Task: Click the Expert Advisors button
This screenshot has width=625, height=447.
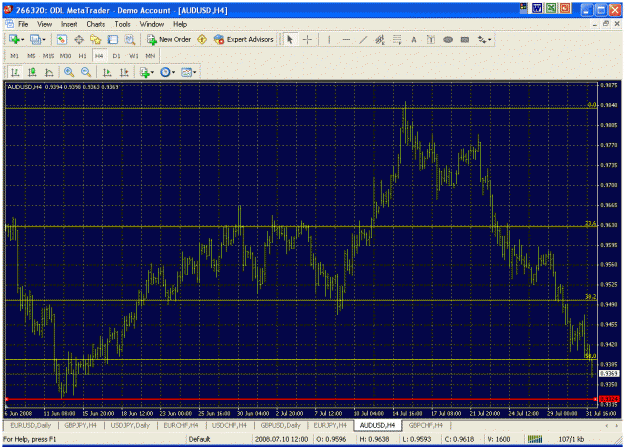Action: point(244,39)
